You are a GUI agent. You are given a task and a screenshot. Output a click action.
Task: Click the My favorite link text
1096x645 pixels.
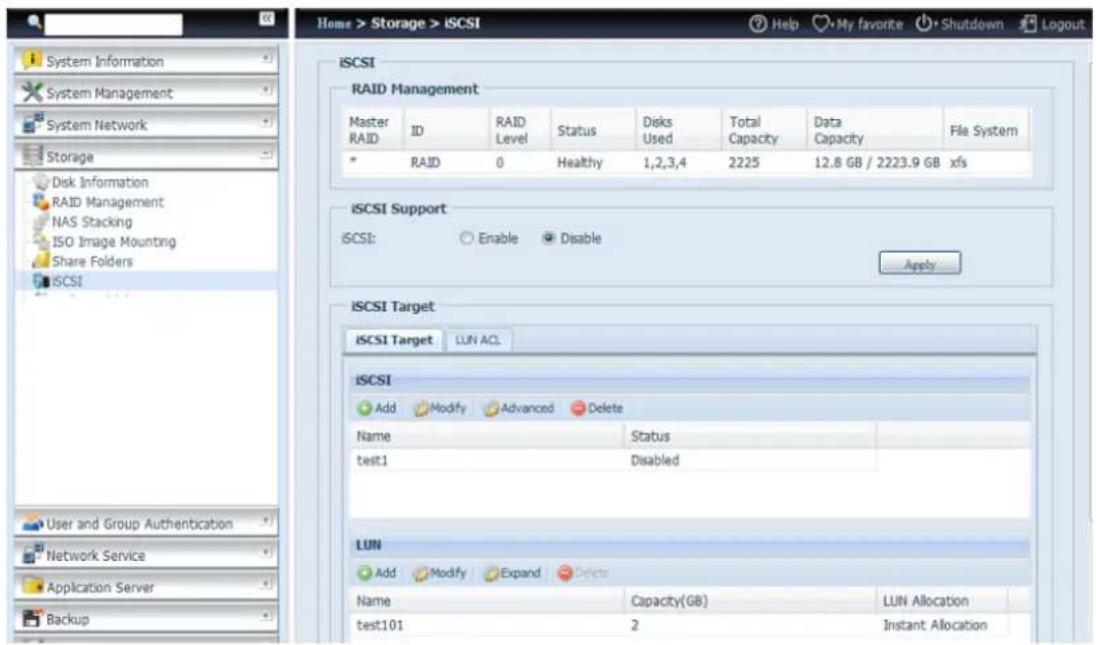click(870, 24)
